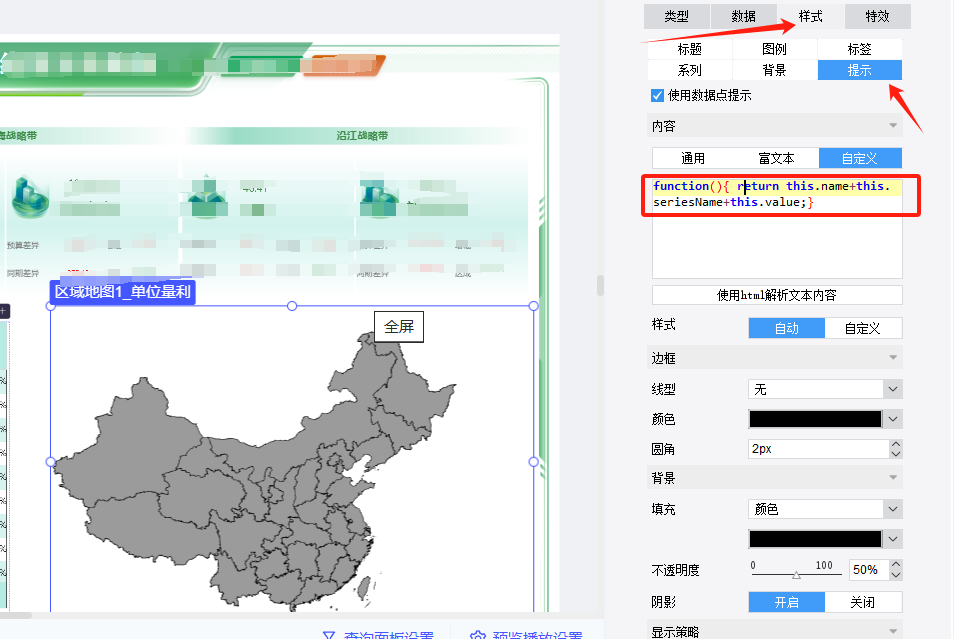This screenshot has width=954, height=639.
Task: Click the 查询面板设置 filter icon
Action: coord(329,635)
